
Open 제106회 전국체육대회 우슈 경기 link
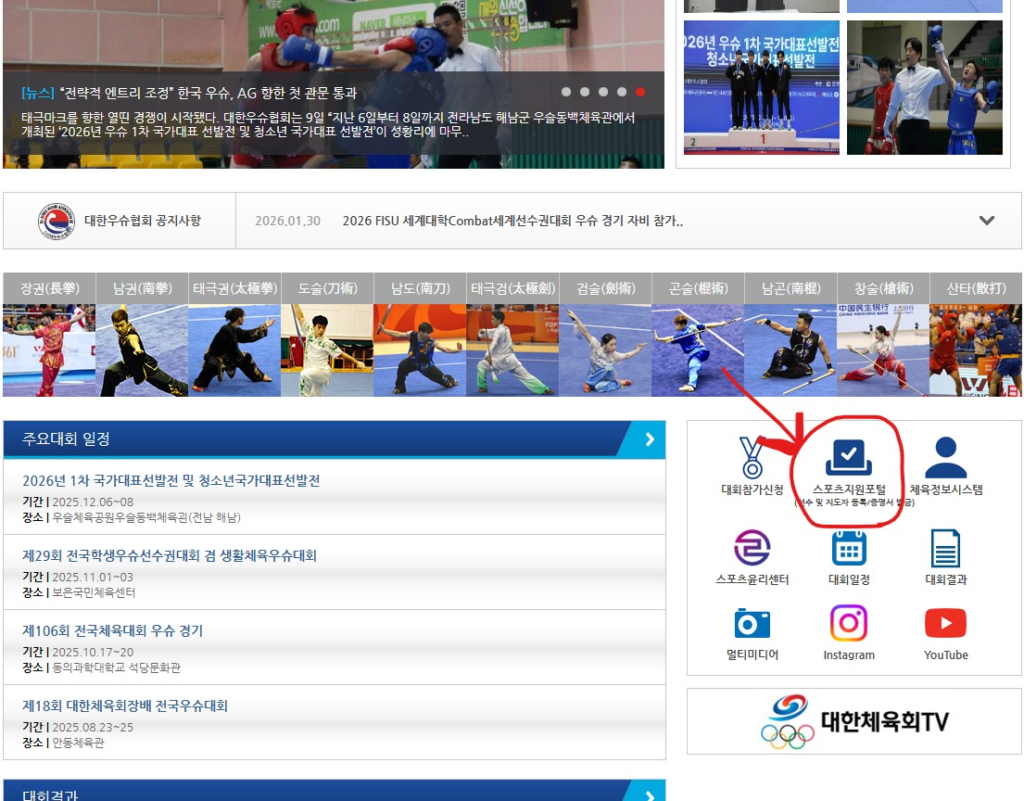click(x=113, y=631)
